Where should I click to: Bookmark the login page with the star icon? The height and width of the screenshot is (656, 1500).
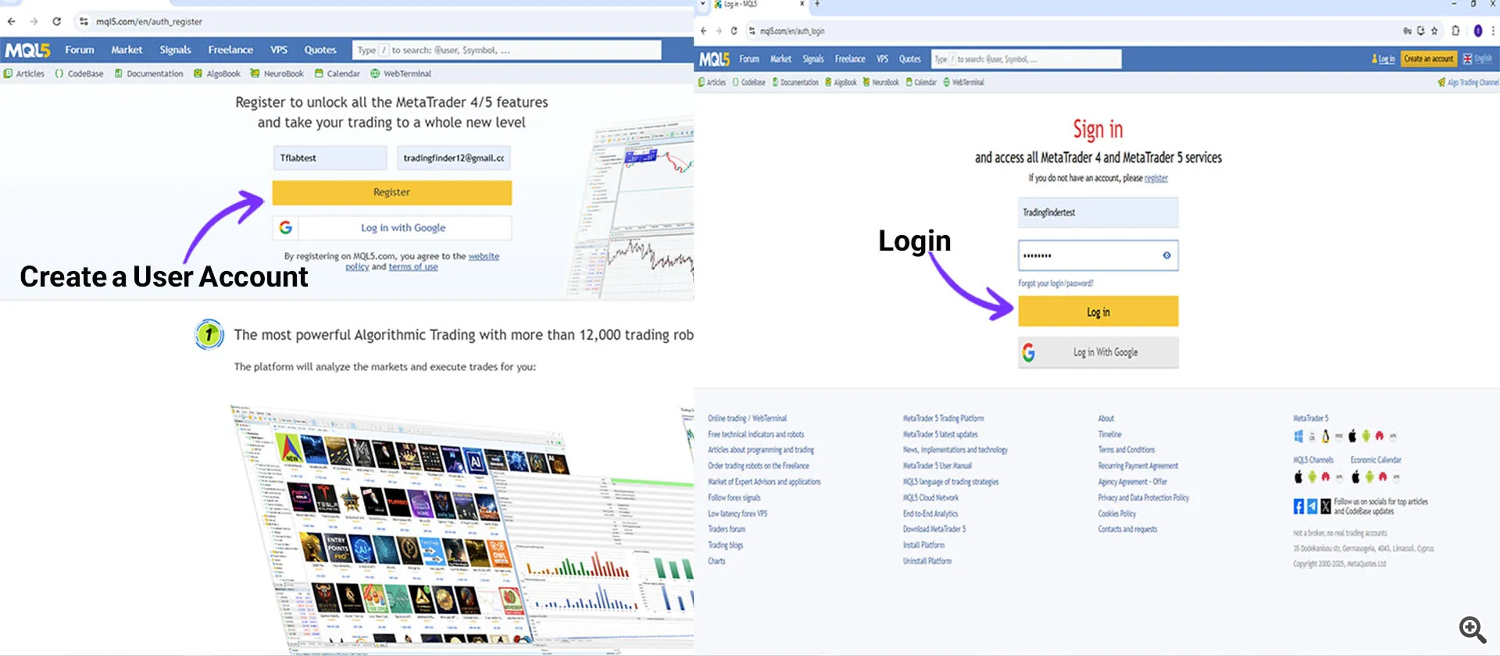1434,31
